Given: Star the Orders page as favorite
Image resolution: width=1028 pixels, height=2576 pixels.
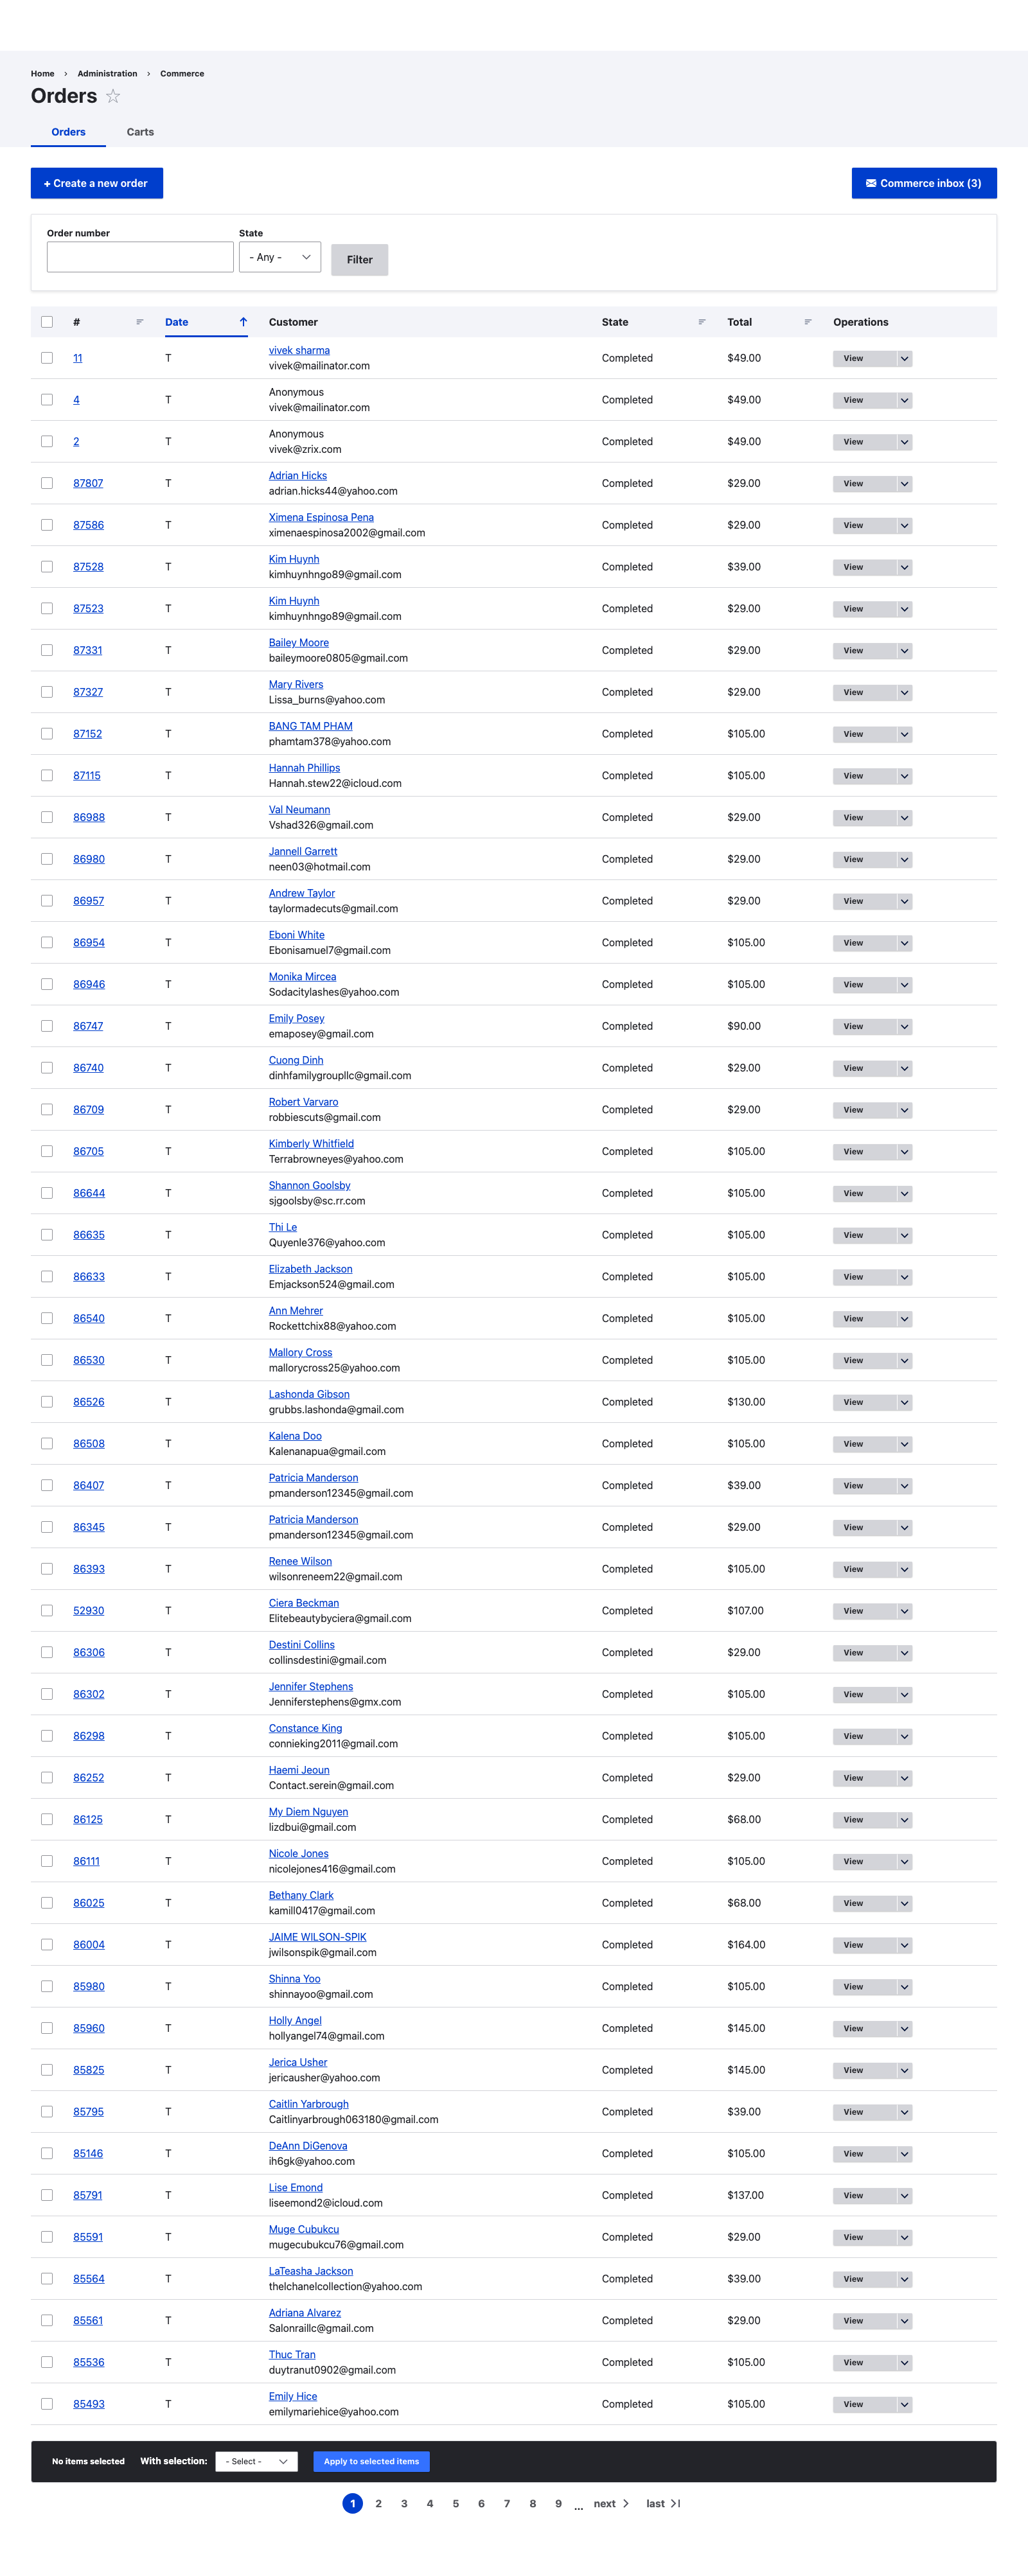Looking at the screenshot, I should 113,96.
